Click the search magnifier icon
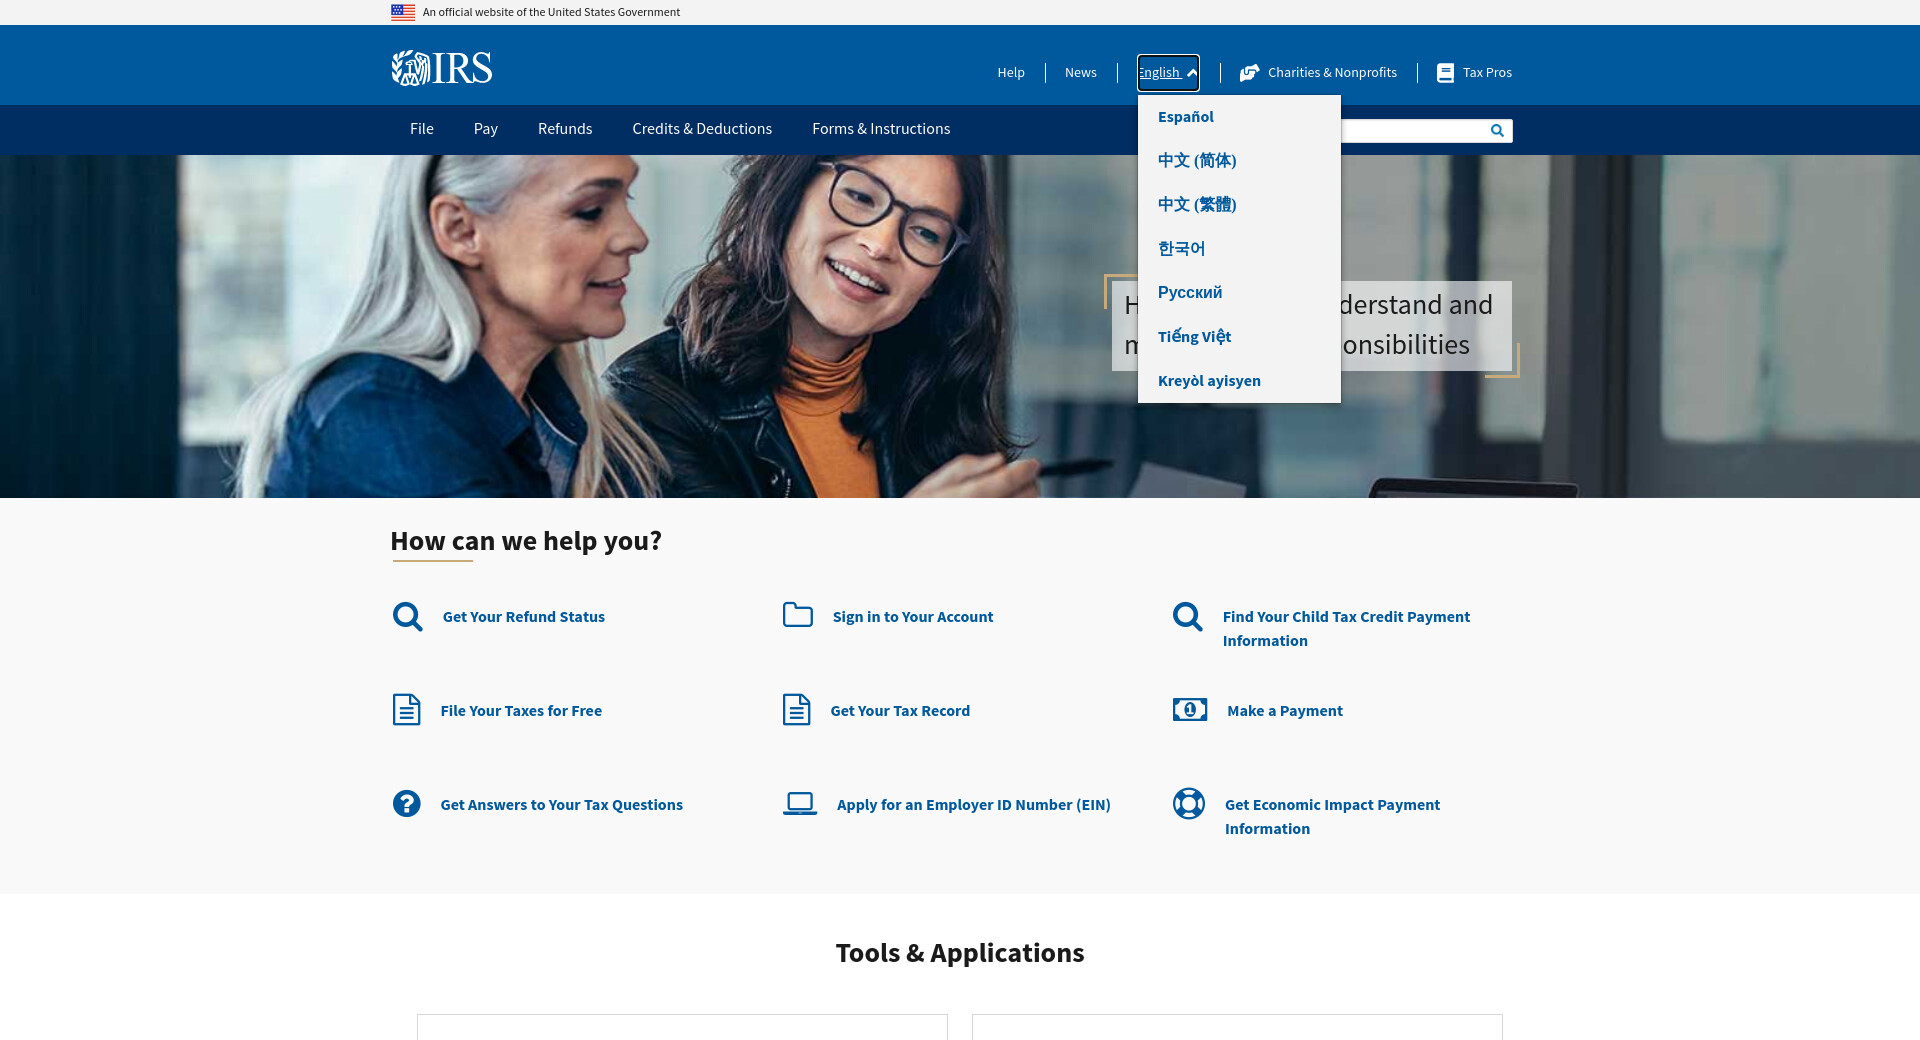The image size is (1920, 1040). click(x=1497, y=131)
